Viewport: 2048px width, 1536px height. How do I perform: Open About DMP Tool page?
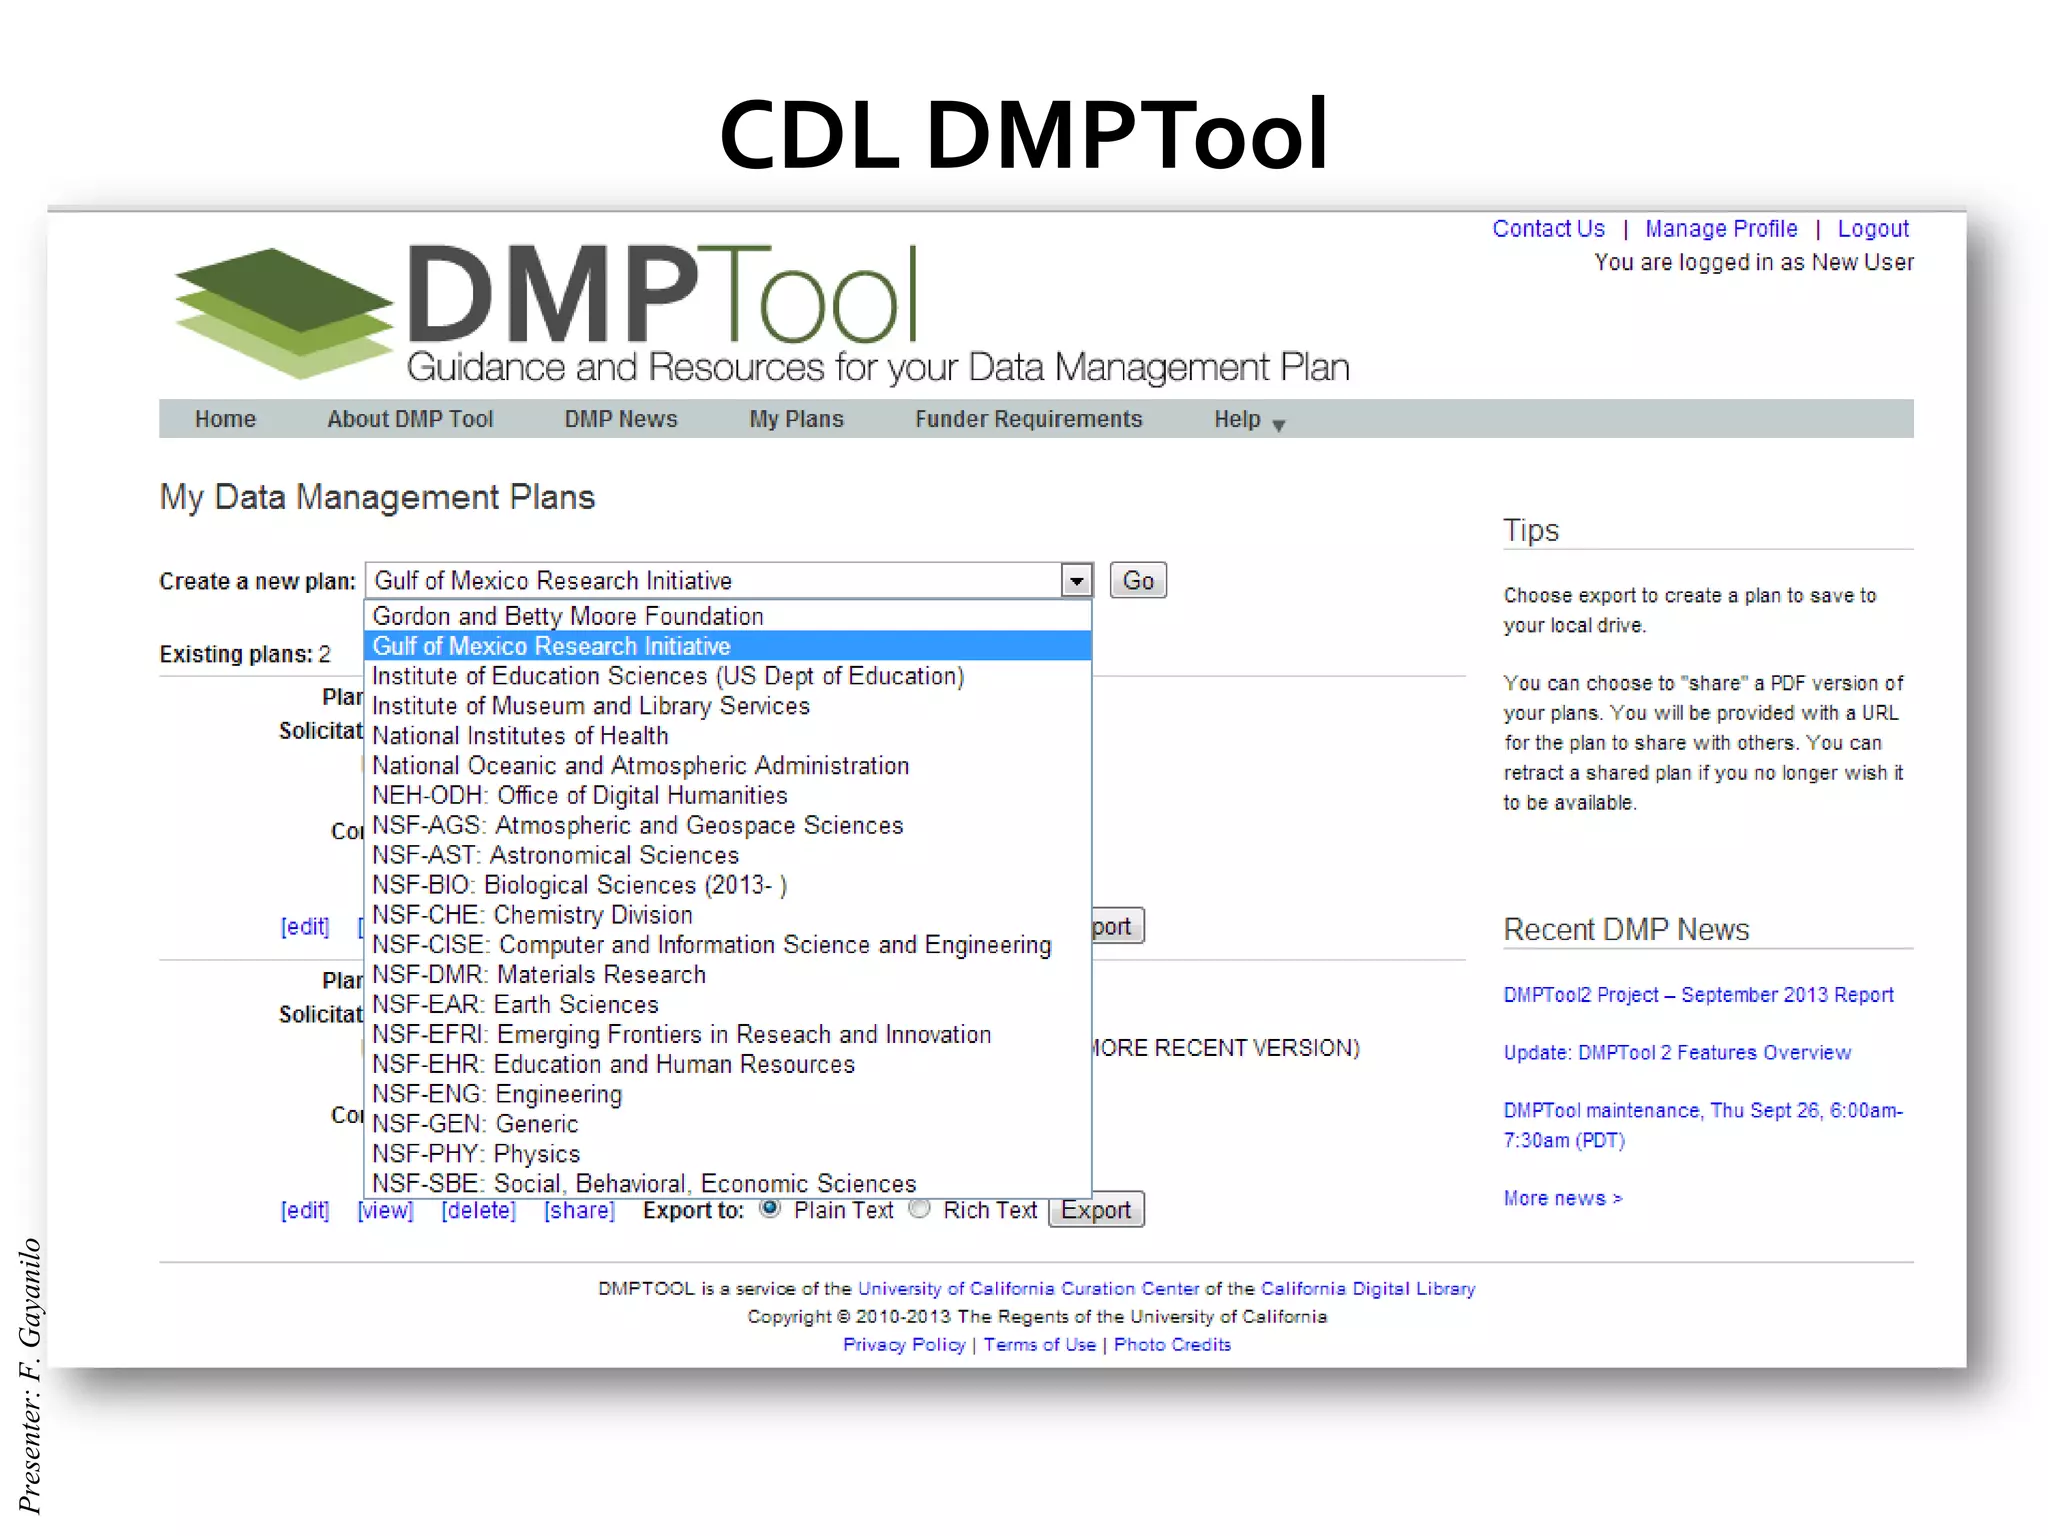[410, 419]
